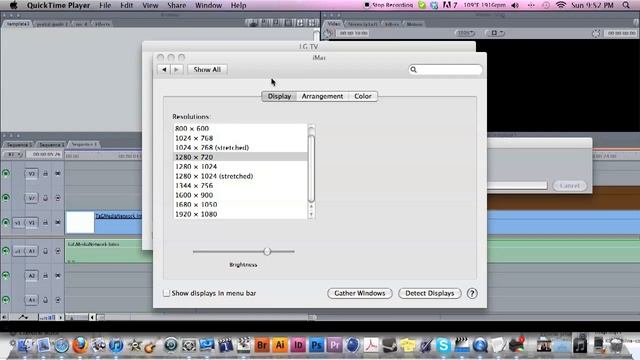Click the Apple menu logo
Image resolution: width=640 pixels, height=360 pixels.
click(13, 5)
